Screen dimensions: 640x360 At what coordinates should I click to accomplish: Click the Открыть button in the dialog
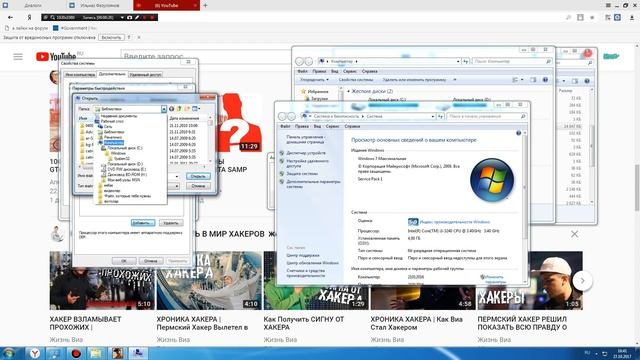point(198,176)
